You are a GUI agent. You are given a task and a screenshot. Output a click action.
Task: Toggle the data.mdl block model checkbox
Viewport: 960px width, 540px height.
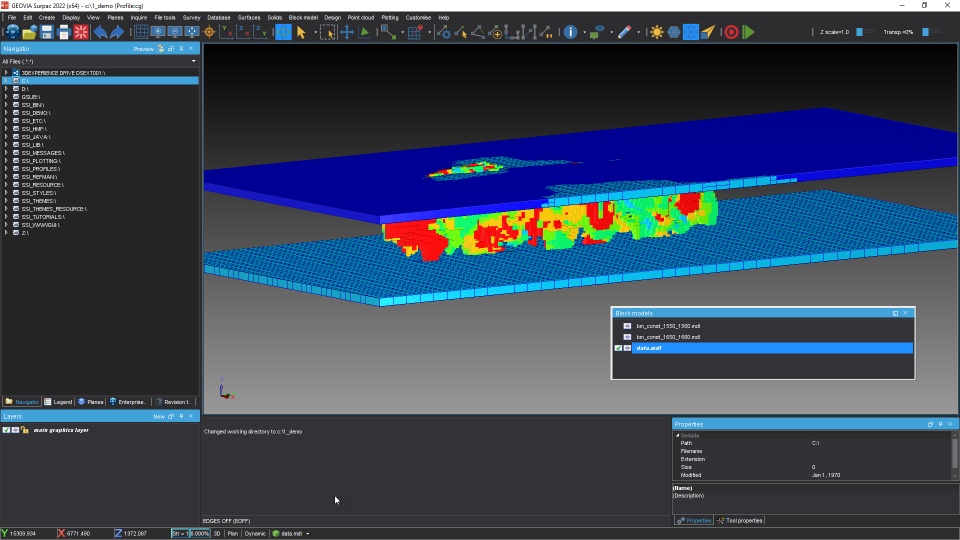coord(618,348)
